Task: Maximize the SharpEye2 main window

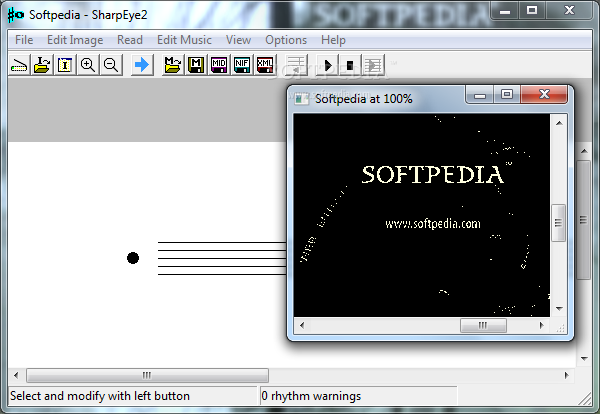Action: (532, 11)
